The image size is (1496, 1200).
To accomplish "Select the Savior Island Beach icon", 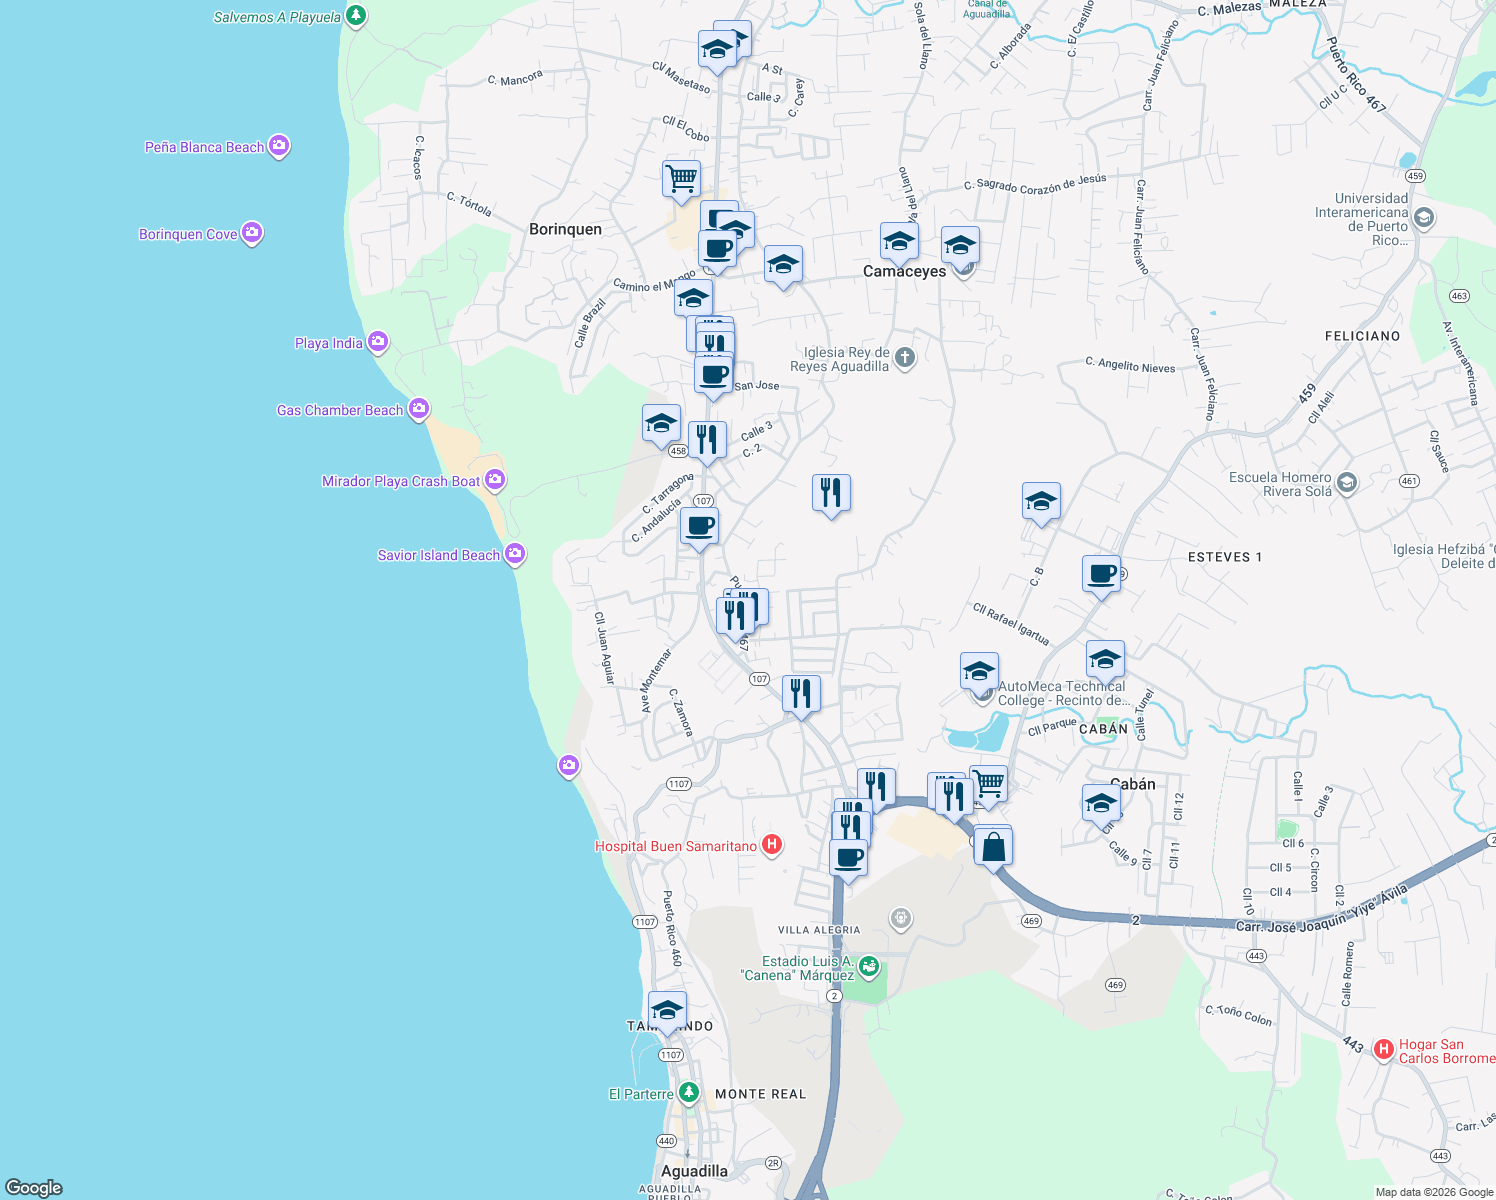I will point(515,552).
